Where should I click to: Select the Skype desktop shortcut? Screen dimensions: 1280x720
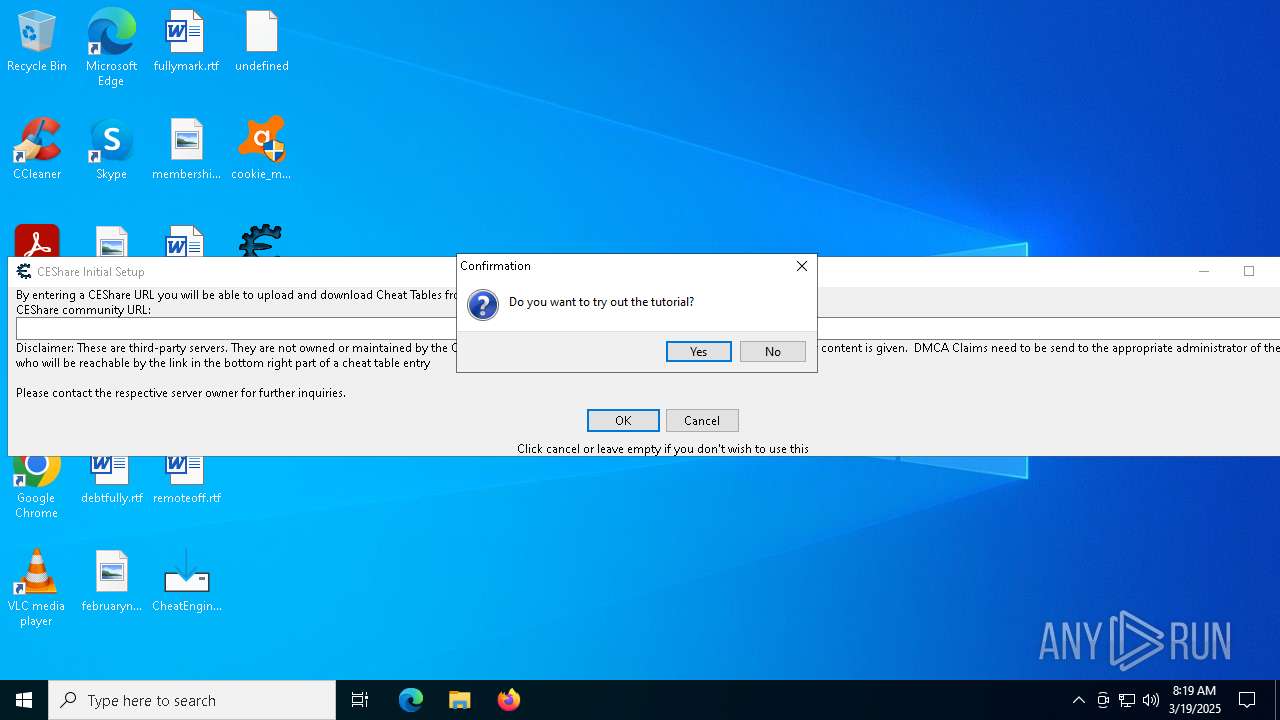click(111, 150)
